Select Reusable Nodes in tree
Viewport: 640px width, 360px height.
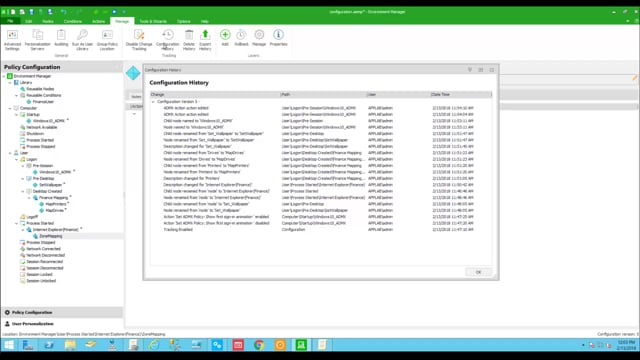pos(40,89)
